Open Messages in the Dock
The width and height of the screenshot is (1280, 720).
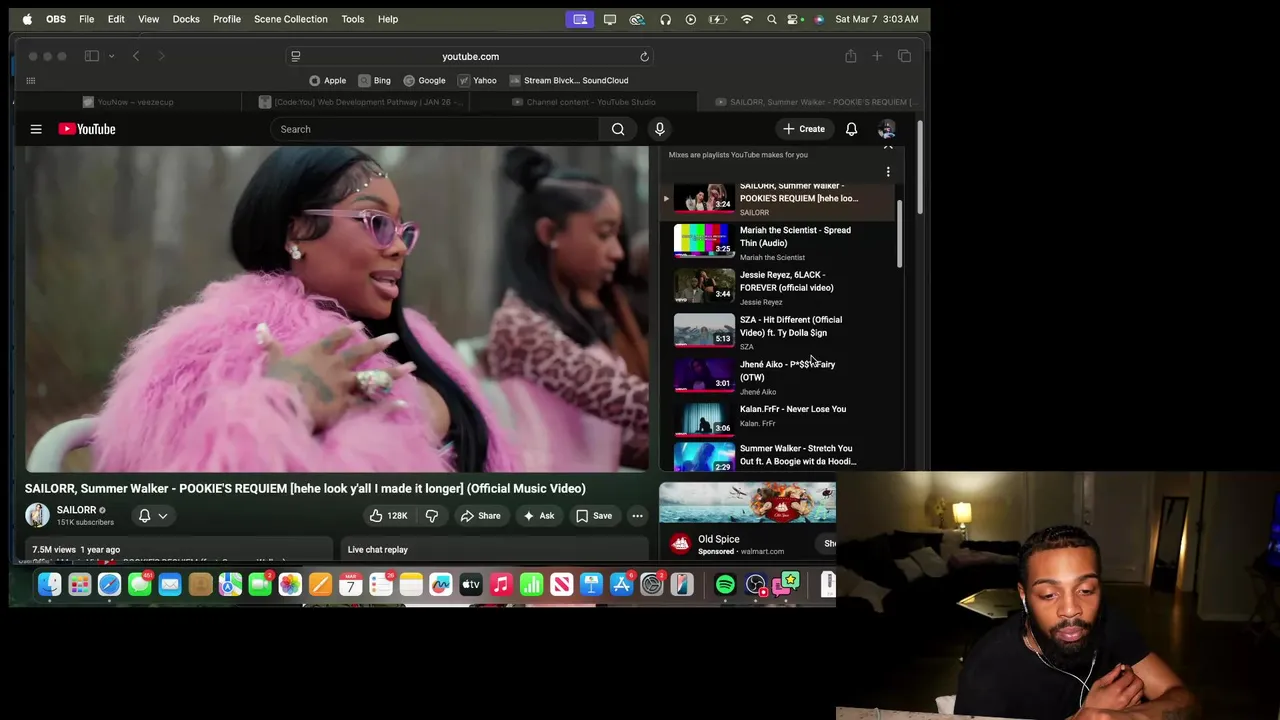pyautogui.click(x=139, y=584)
